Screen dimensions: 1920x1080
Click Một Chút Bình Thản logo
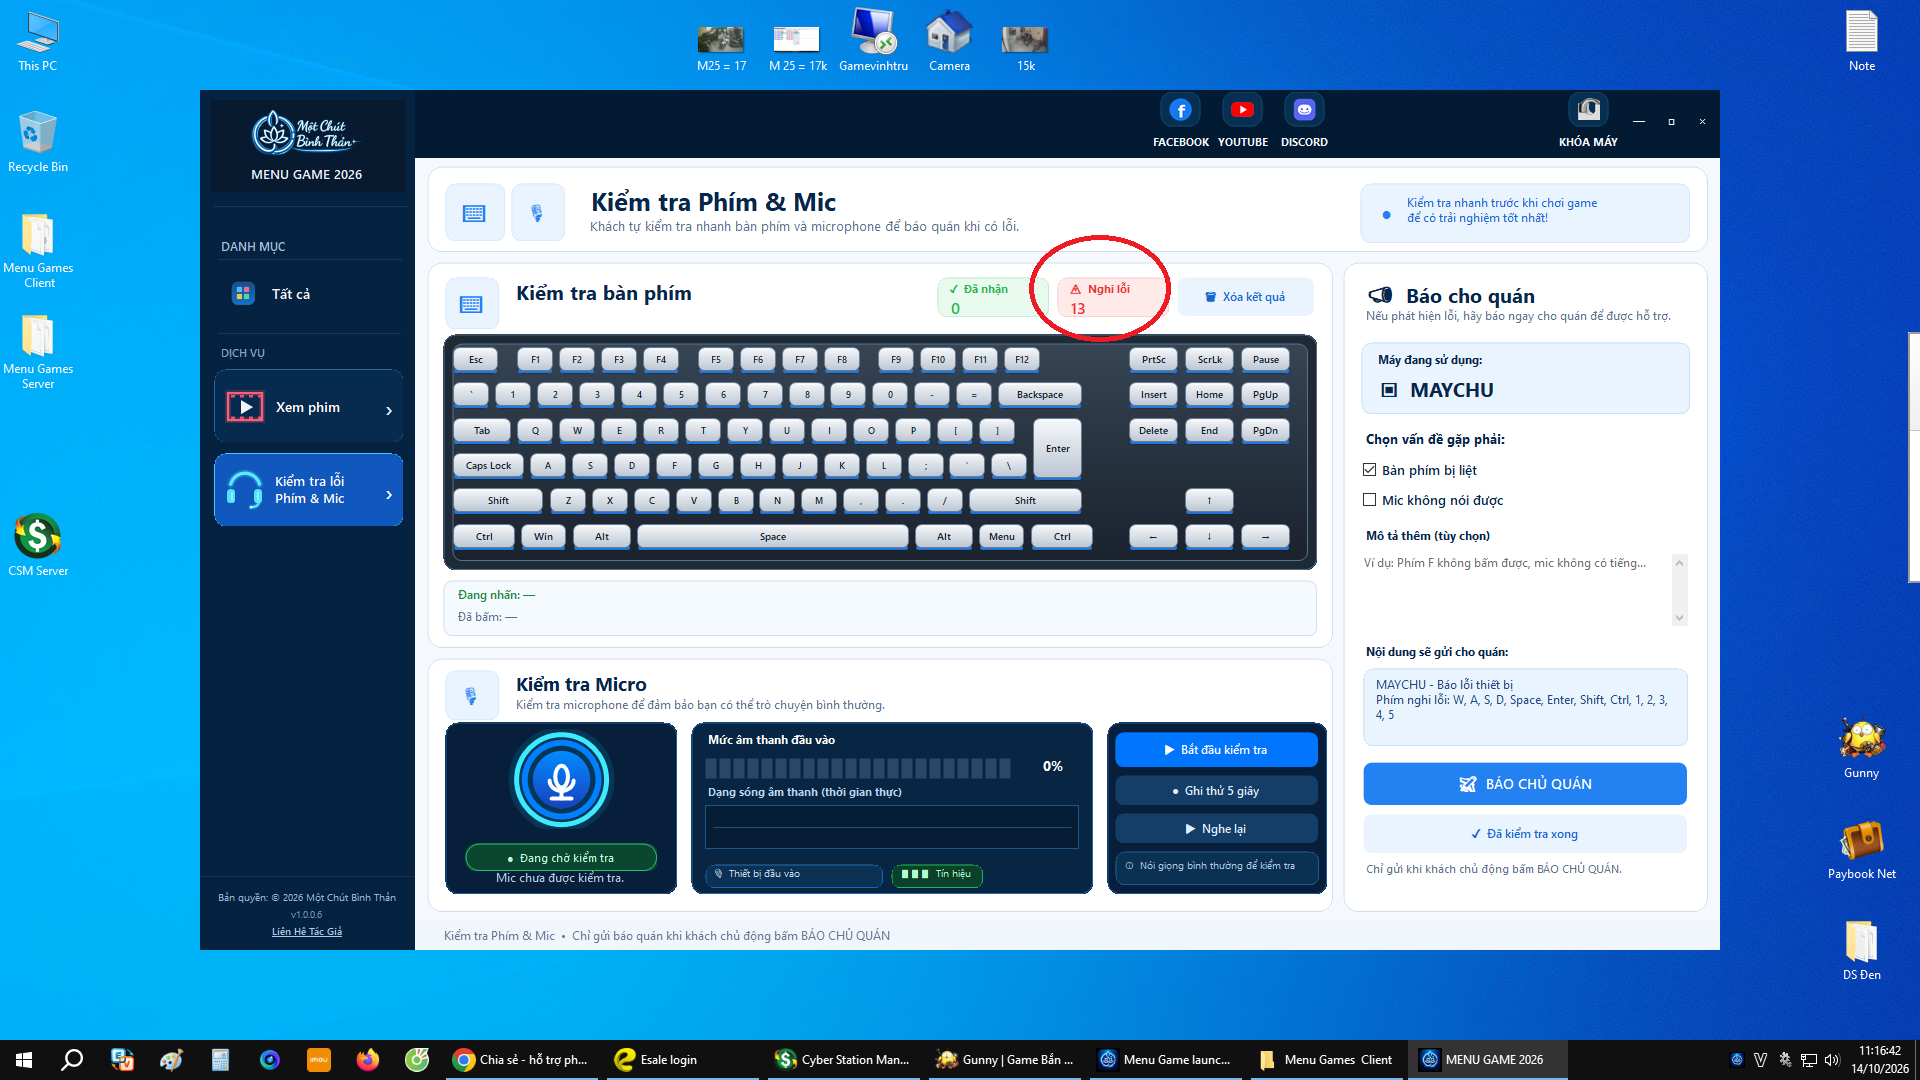coord(306,132)
